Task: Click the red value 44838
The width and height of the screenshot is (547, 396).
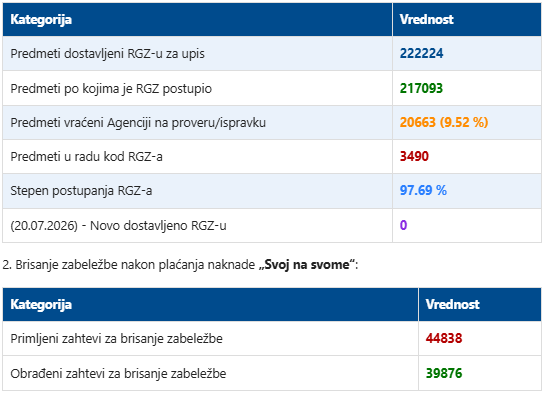Action: pos(444,338)
